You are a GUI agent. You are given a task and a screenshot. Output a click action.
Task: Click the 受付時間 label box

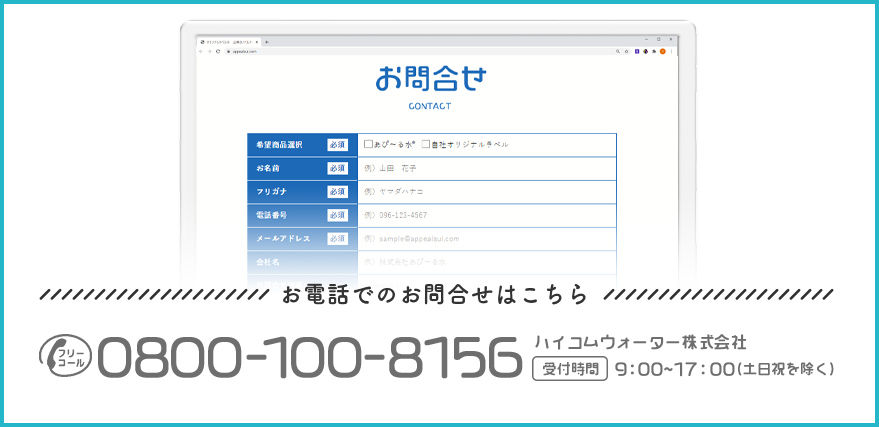coord(570,369)
